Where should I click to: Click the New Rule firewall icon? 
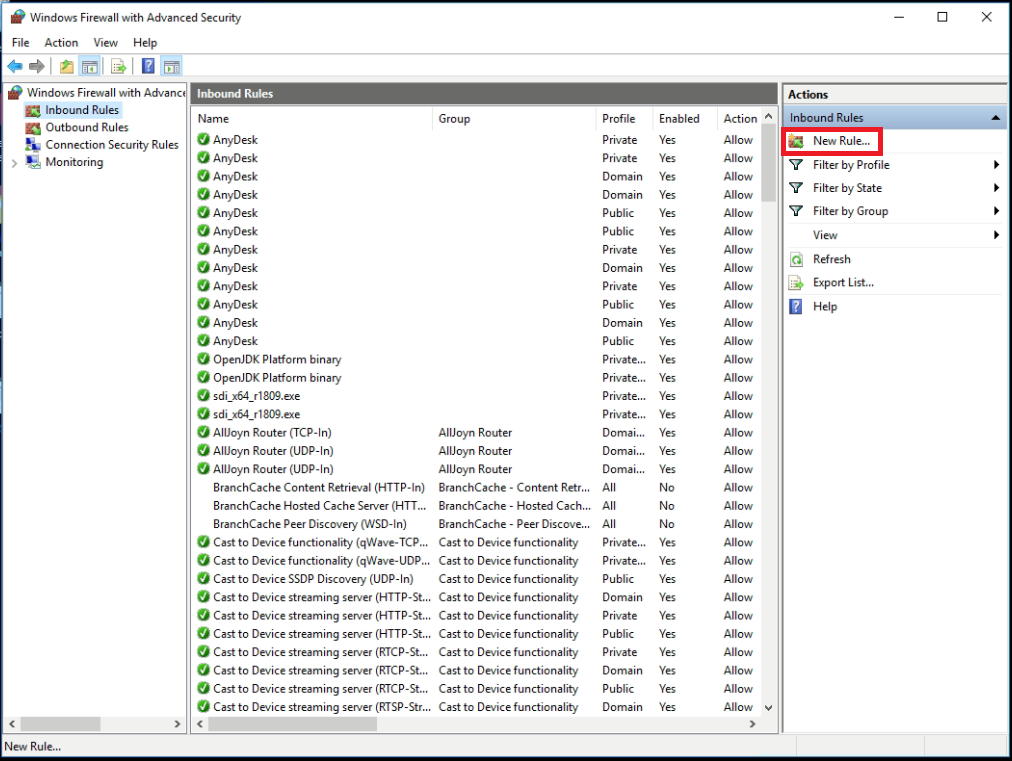pyautogui.click(x=796, y=141)
